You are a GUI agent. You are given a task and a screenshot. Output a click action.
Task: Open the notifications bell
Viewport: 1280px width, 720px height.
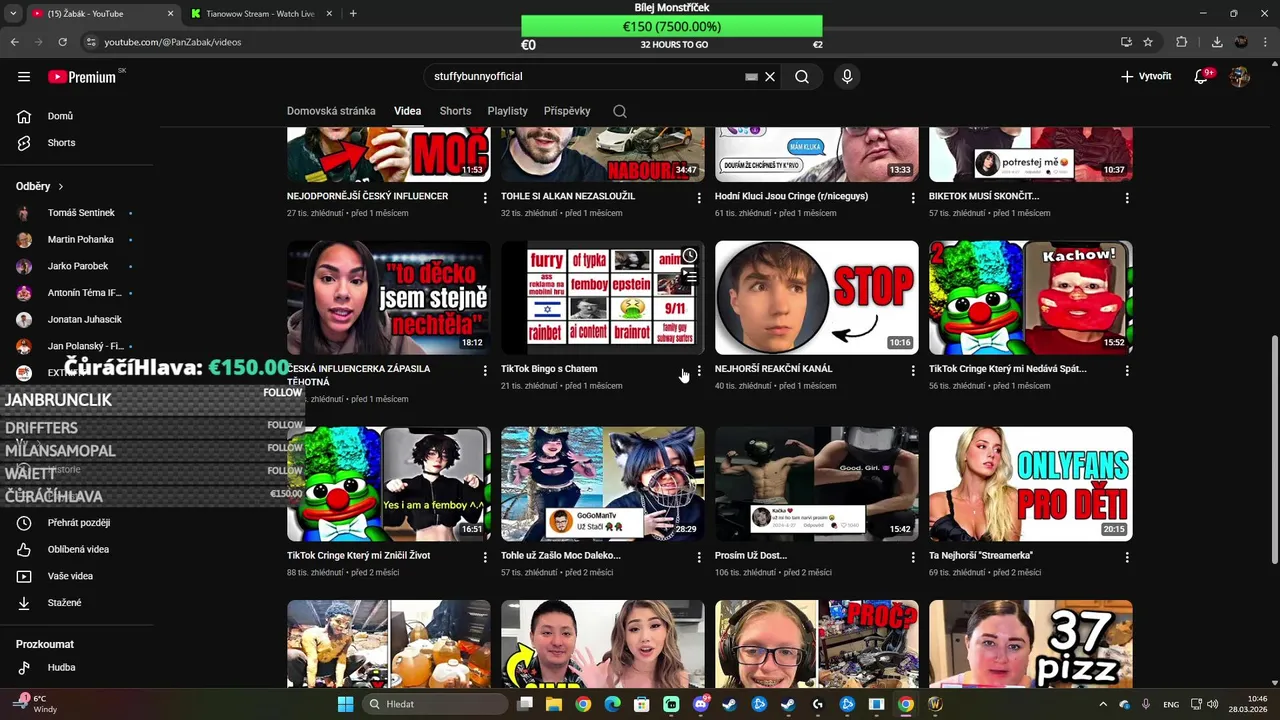click(1202, 76)
